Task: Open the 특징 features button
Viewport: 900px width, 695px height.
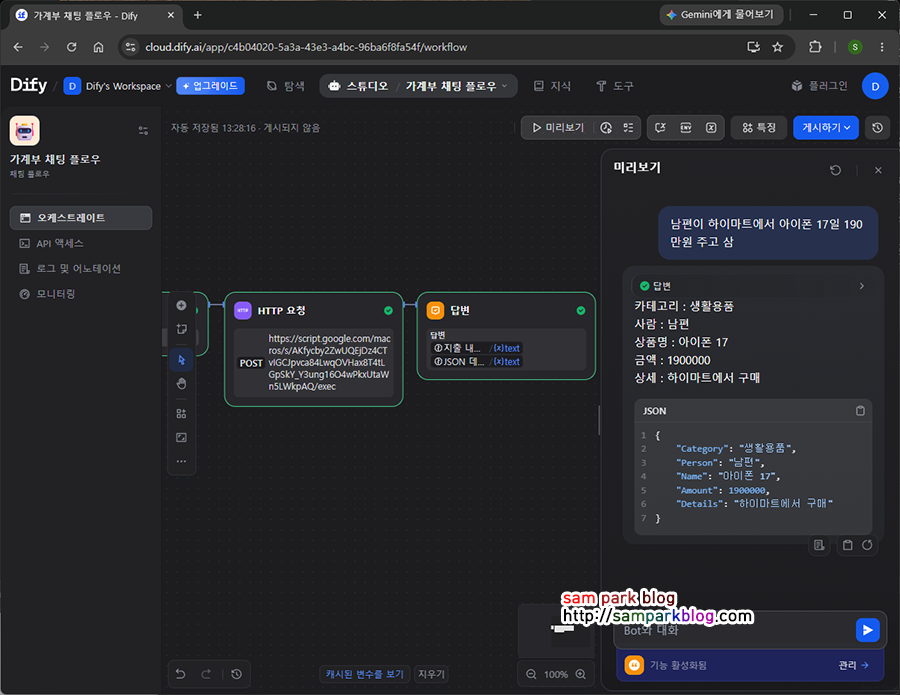Action: coord(759,127)
